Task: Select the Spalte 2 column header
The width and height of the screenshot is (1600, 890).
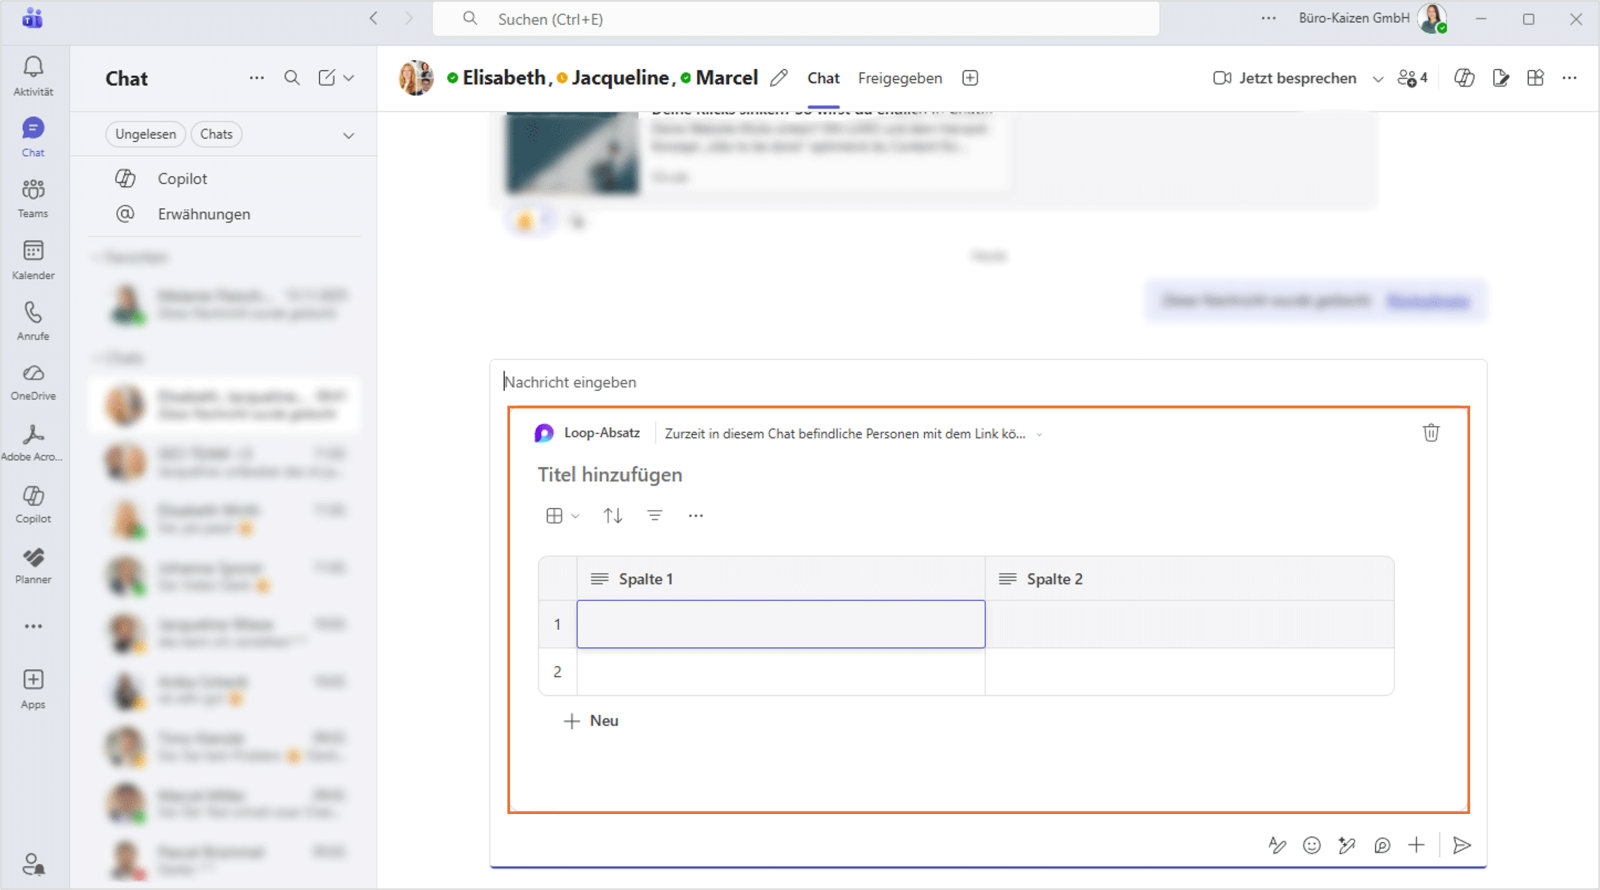Action: pos(1189,579)
